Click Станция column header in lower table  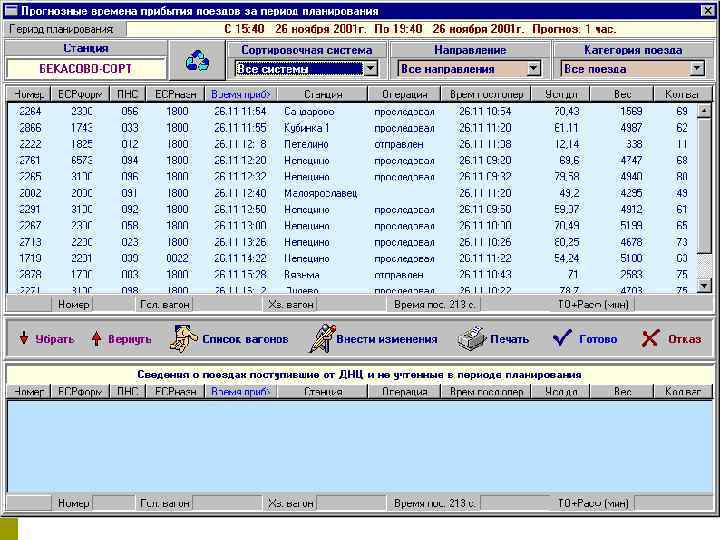pyautogui.click(x=323, y=391)
